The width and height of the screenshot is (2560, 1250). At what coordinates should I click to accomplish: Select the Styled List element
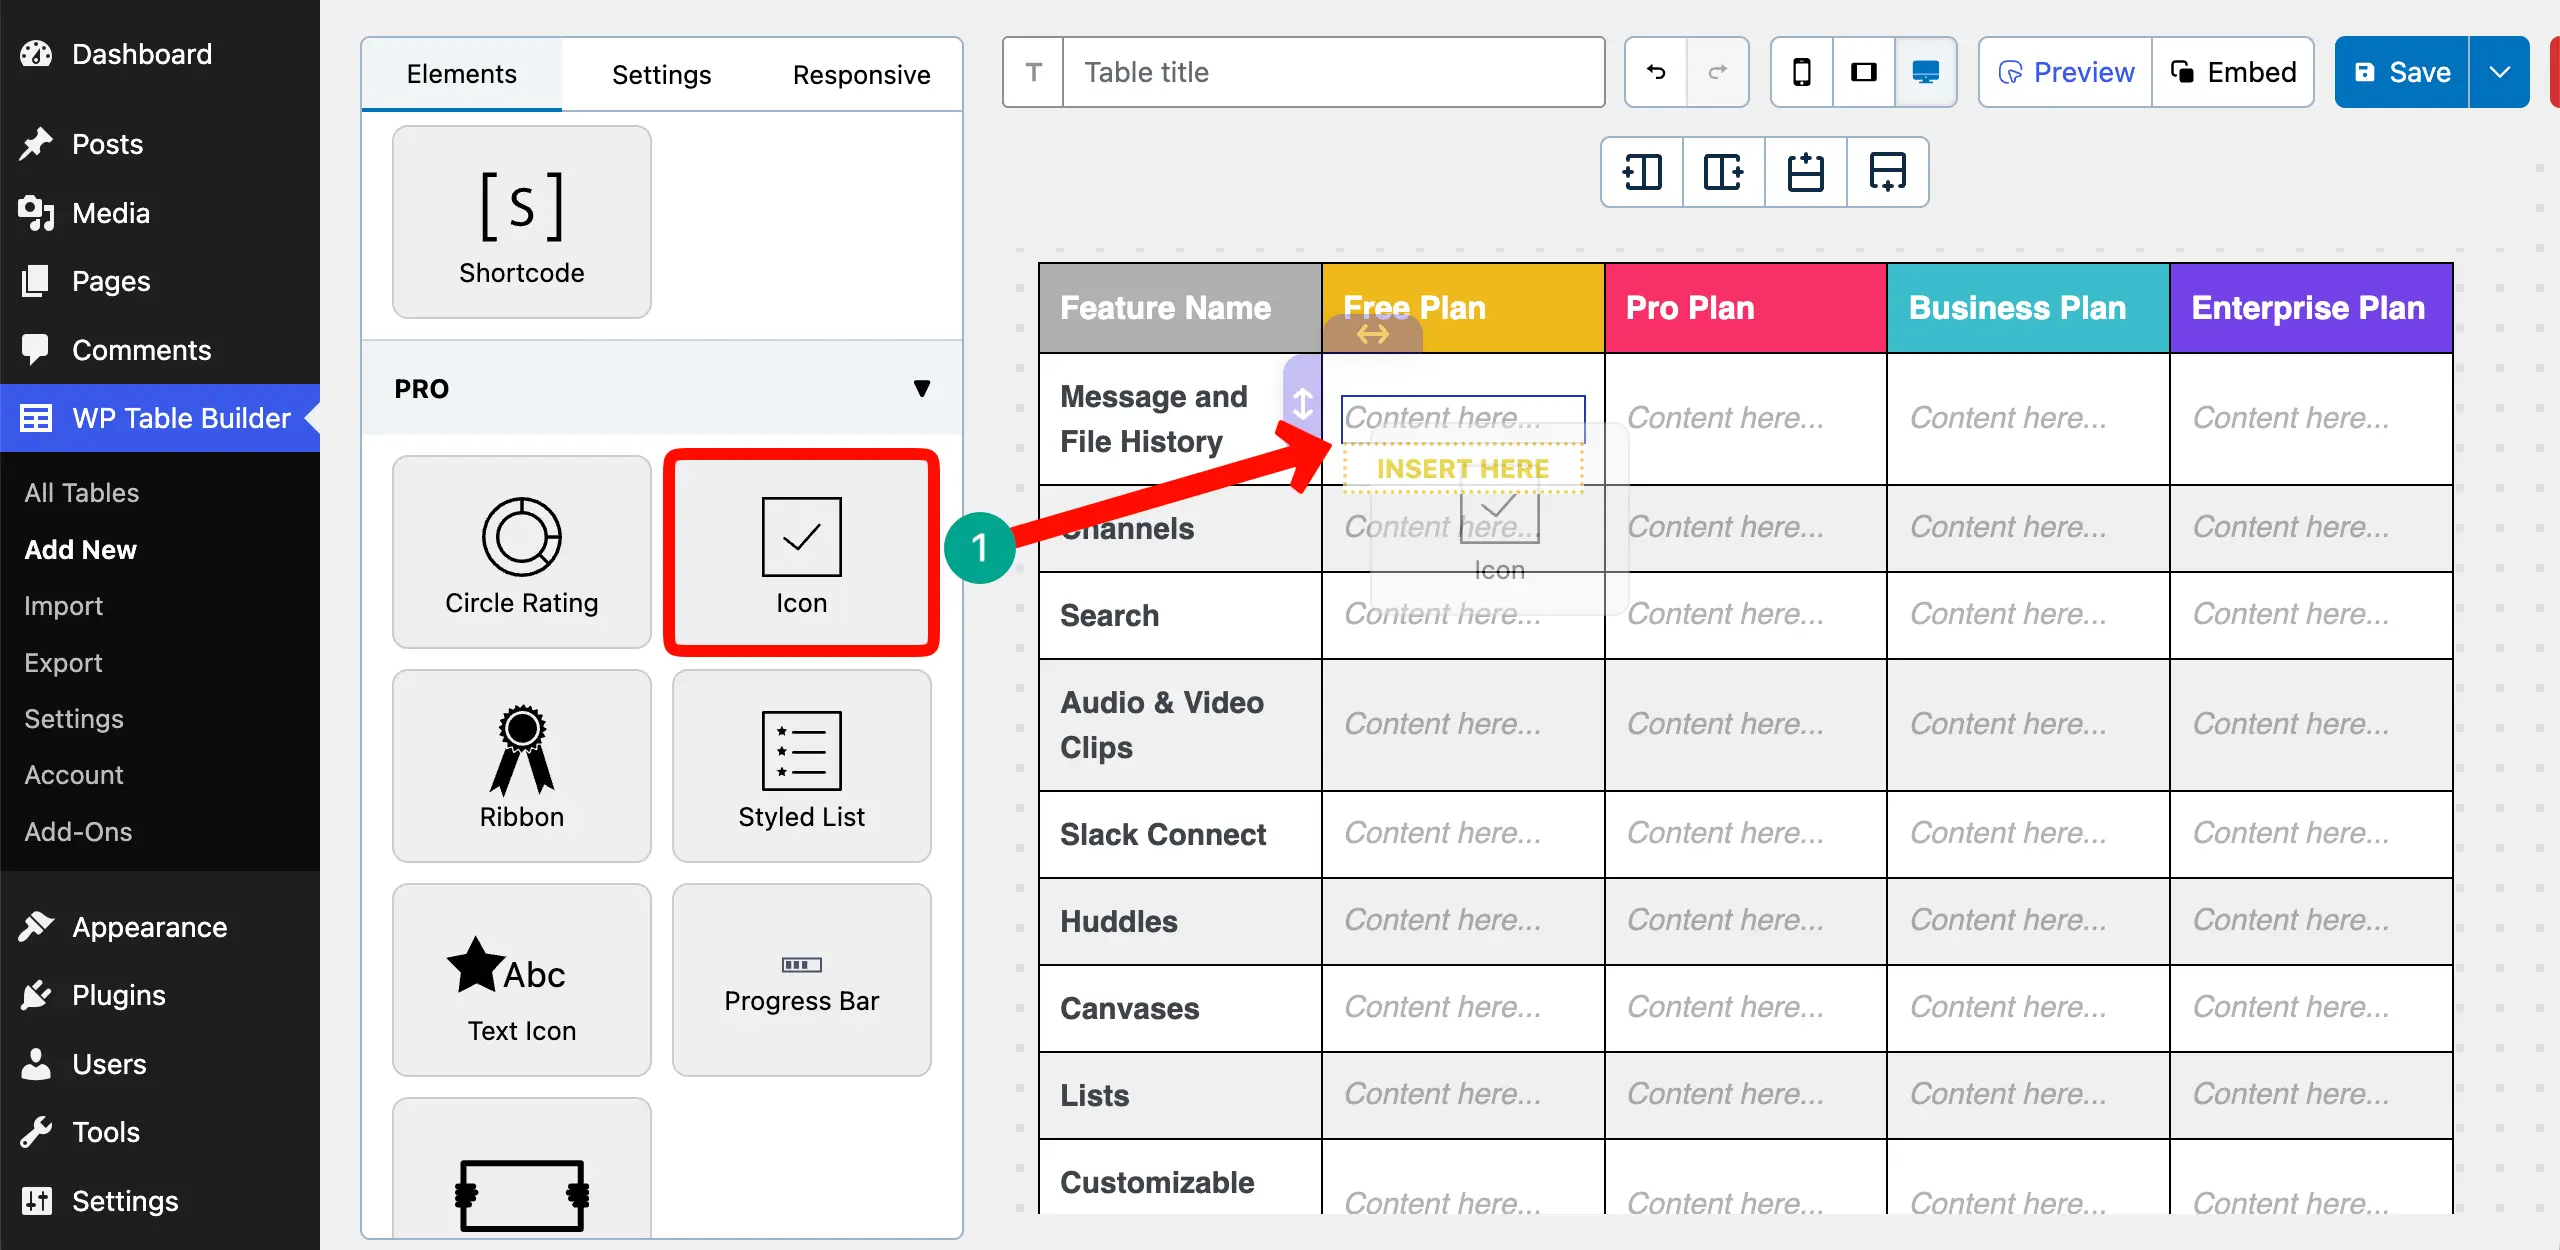(x=800, y=765)
